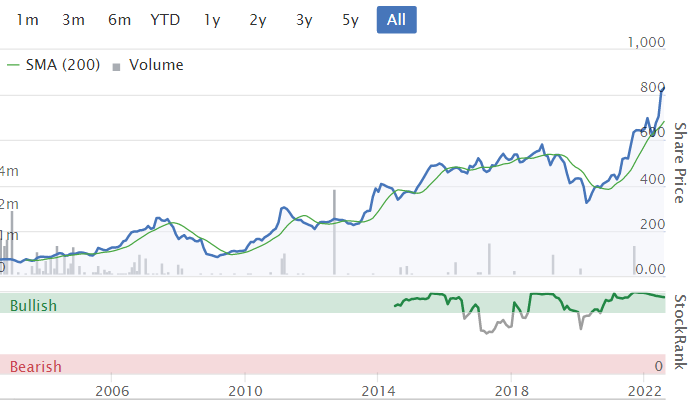
Task: Click the 2018 x-axis label
Action: click(x=511, y=391)
